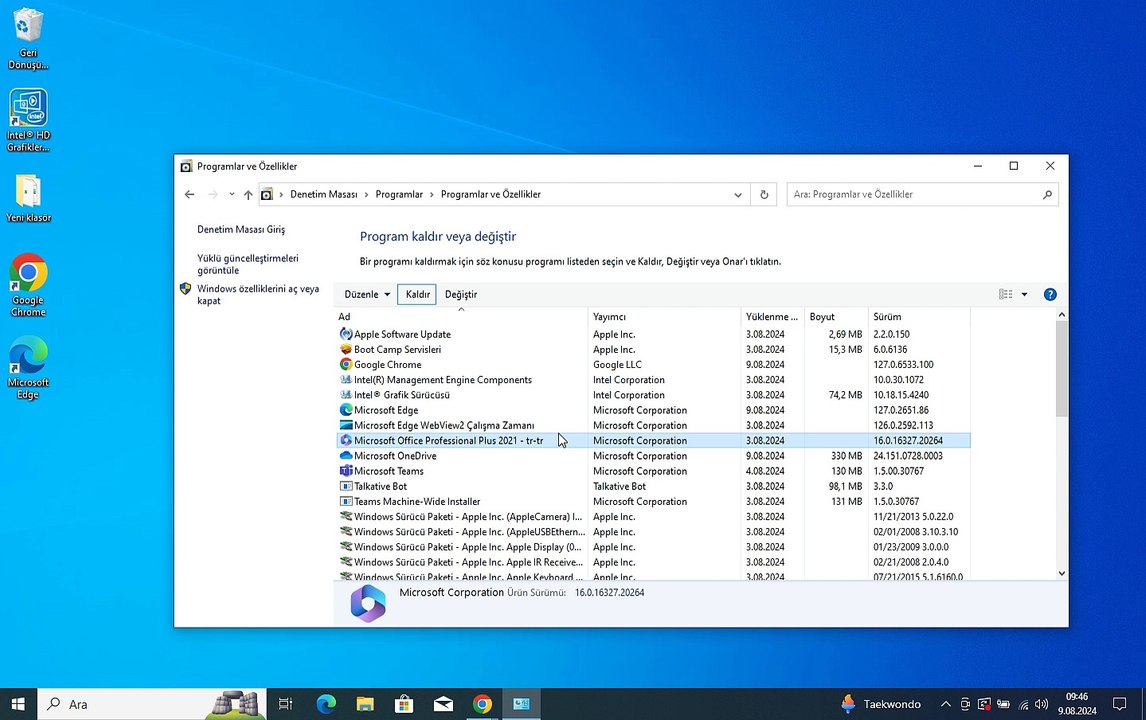Open Denetim Masası Giriş link
Image resolution: width=1146 pixels, height=720 pixels.
tap(241, 230)
